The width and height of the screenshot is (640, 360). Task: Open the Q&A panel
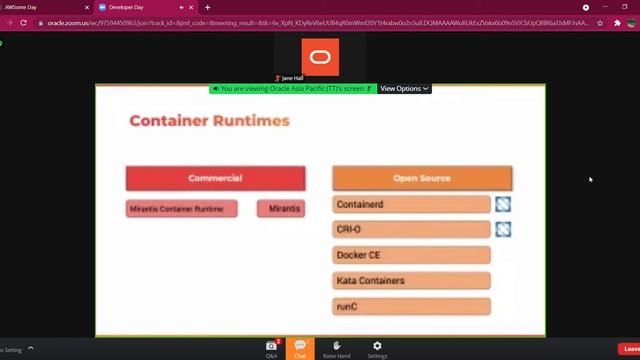(271, 349)
